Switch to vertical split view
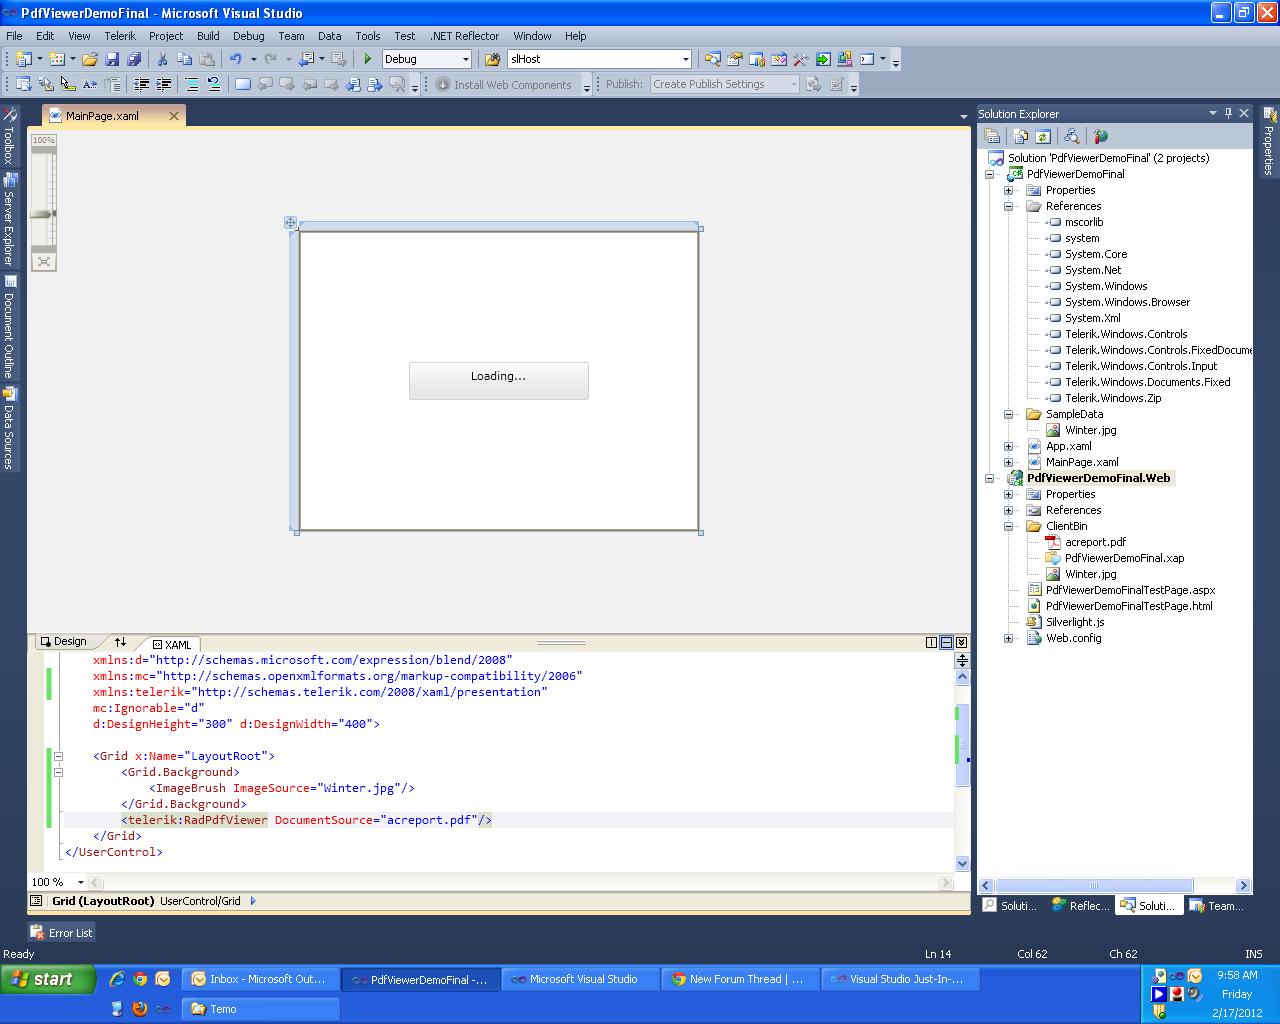 pos(931,642)
